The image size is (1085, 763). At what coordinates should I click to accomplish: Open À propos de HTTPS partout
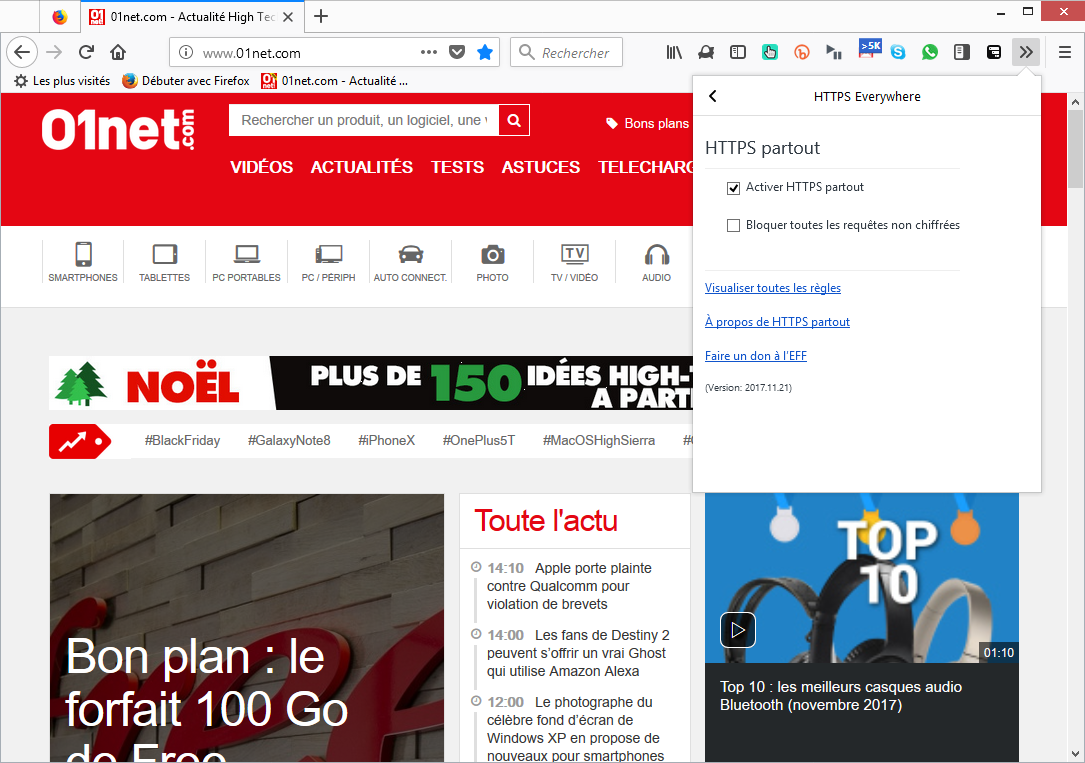pos(777,322)
